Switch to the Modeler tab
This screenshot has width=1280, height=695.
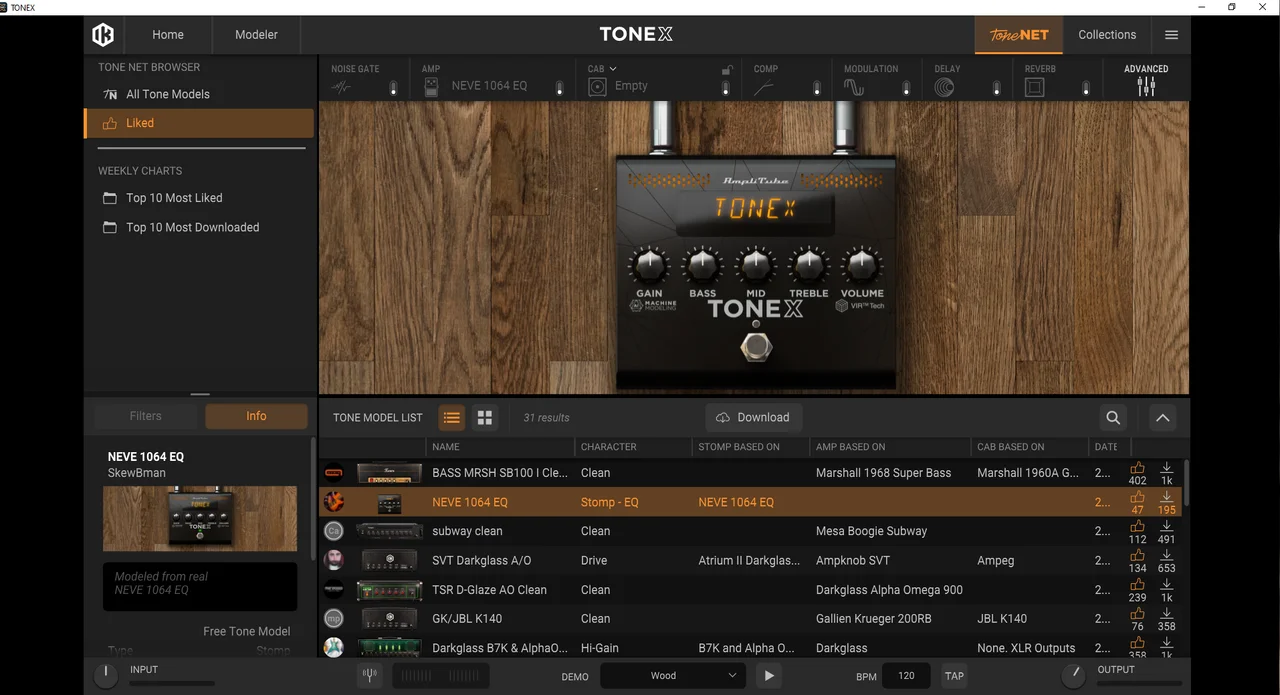[x=256, y=35]
